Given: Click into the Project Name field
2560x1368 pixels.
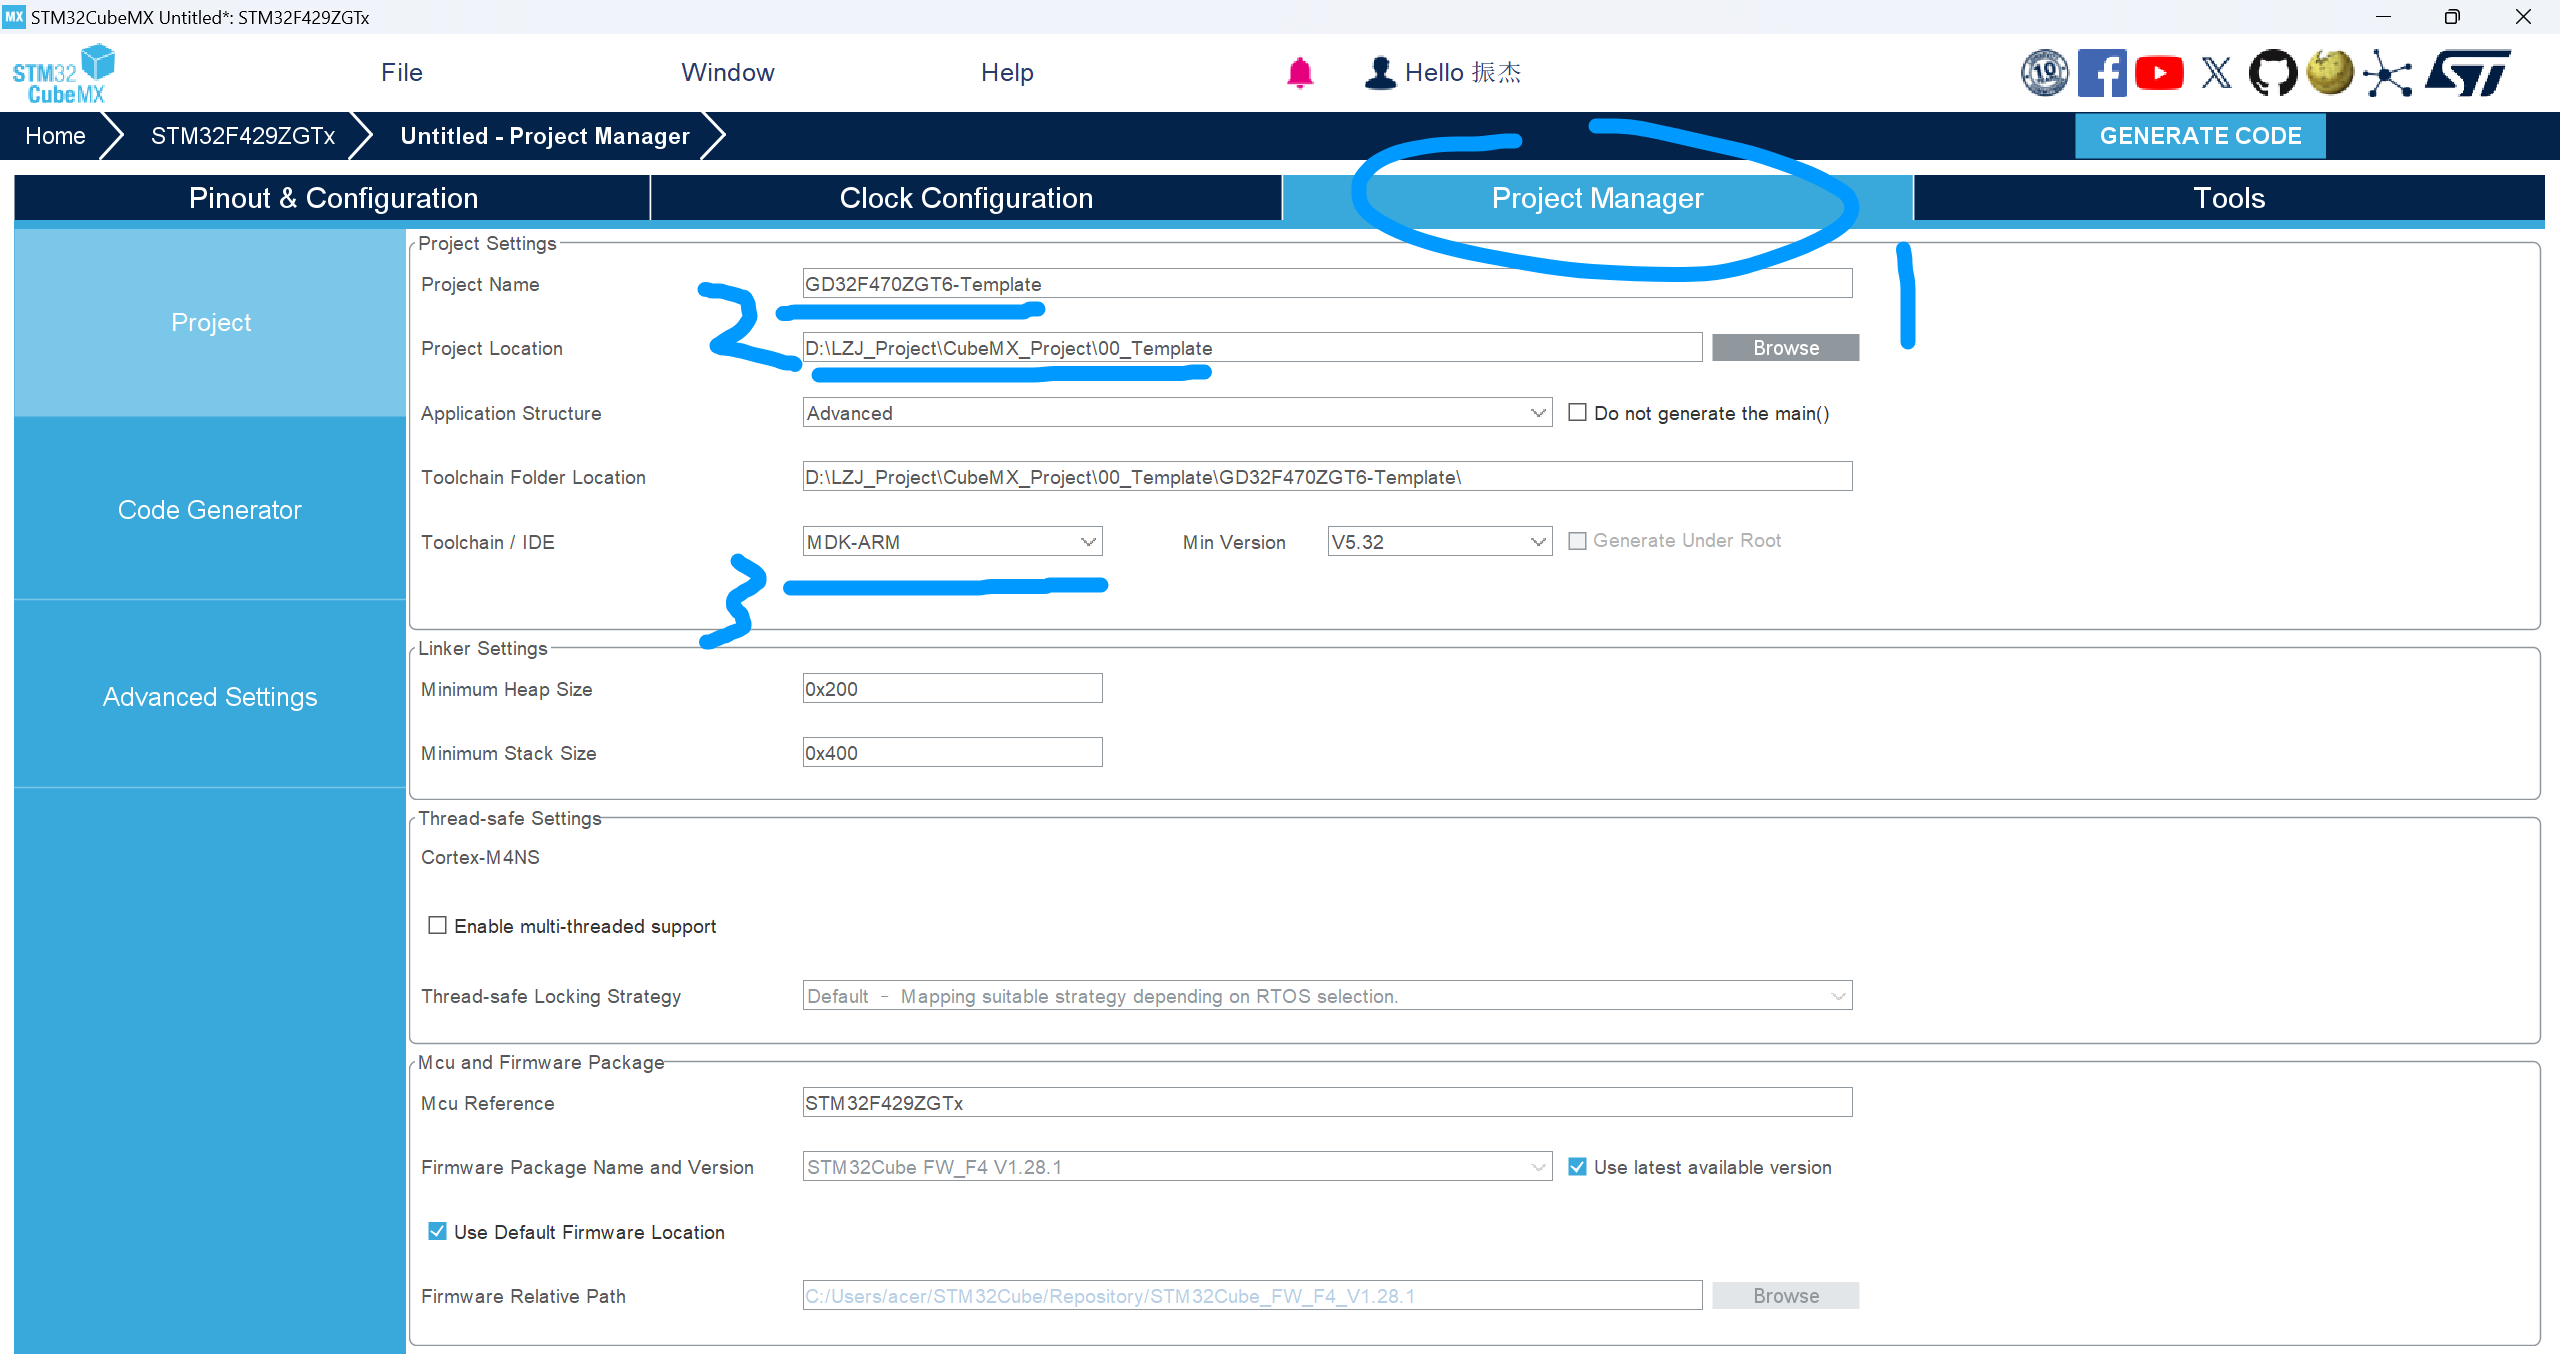Looking at the screenshot, I should (x=1327, y=284).
